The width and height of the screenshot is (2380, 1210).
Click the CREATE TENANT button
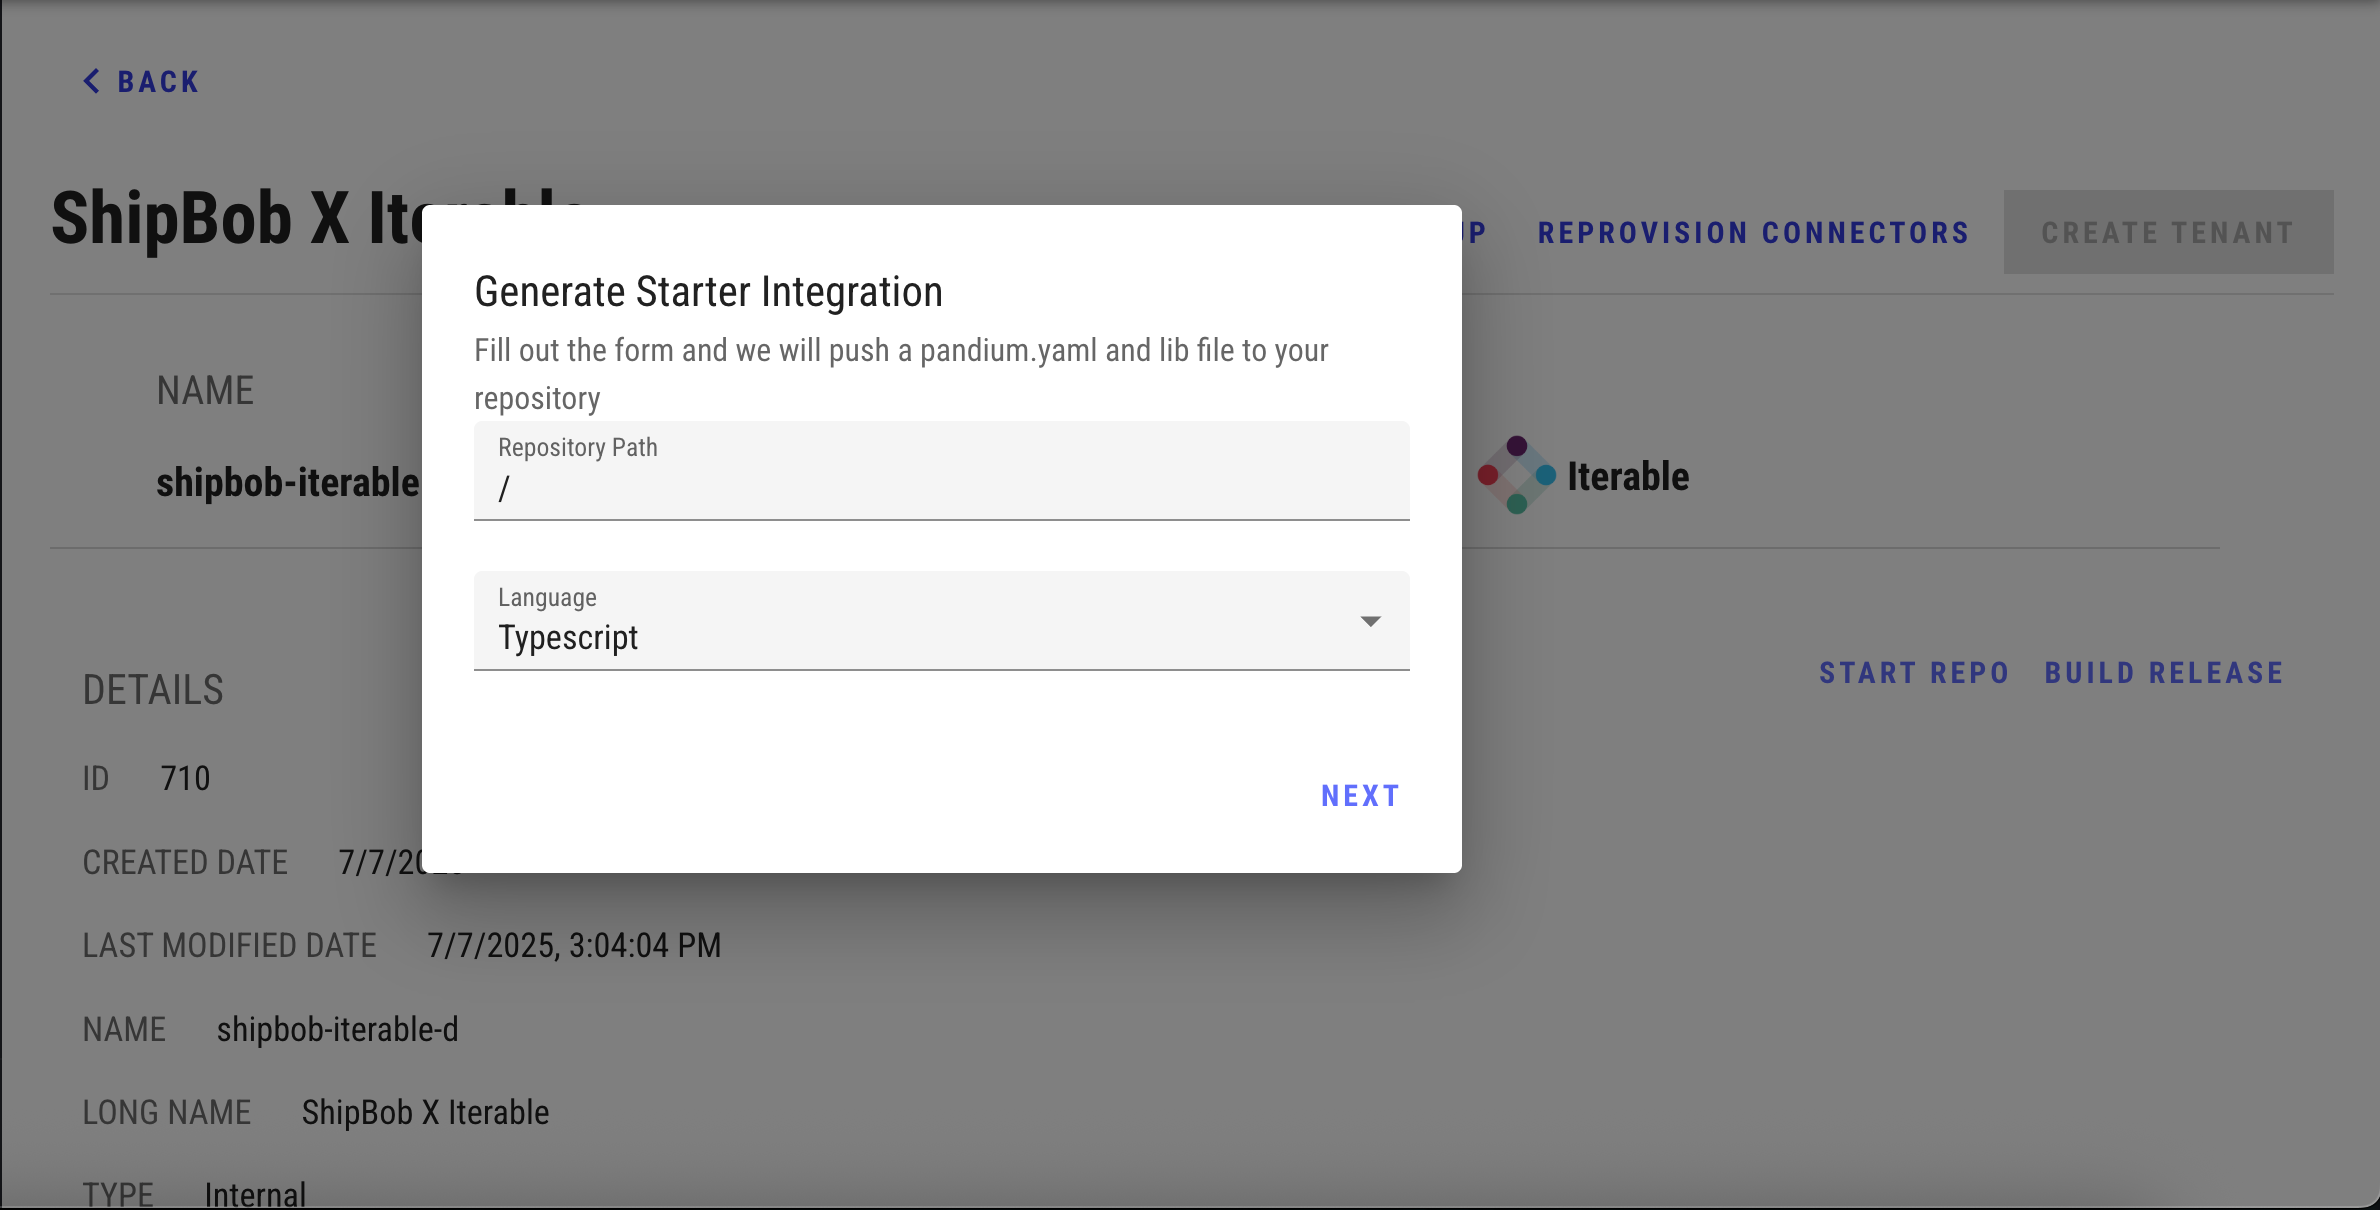coord(2167,233)
